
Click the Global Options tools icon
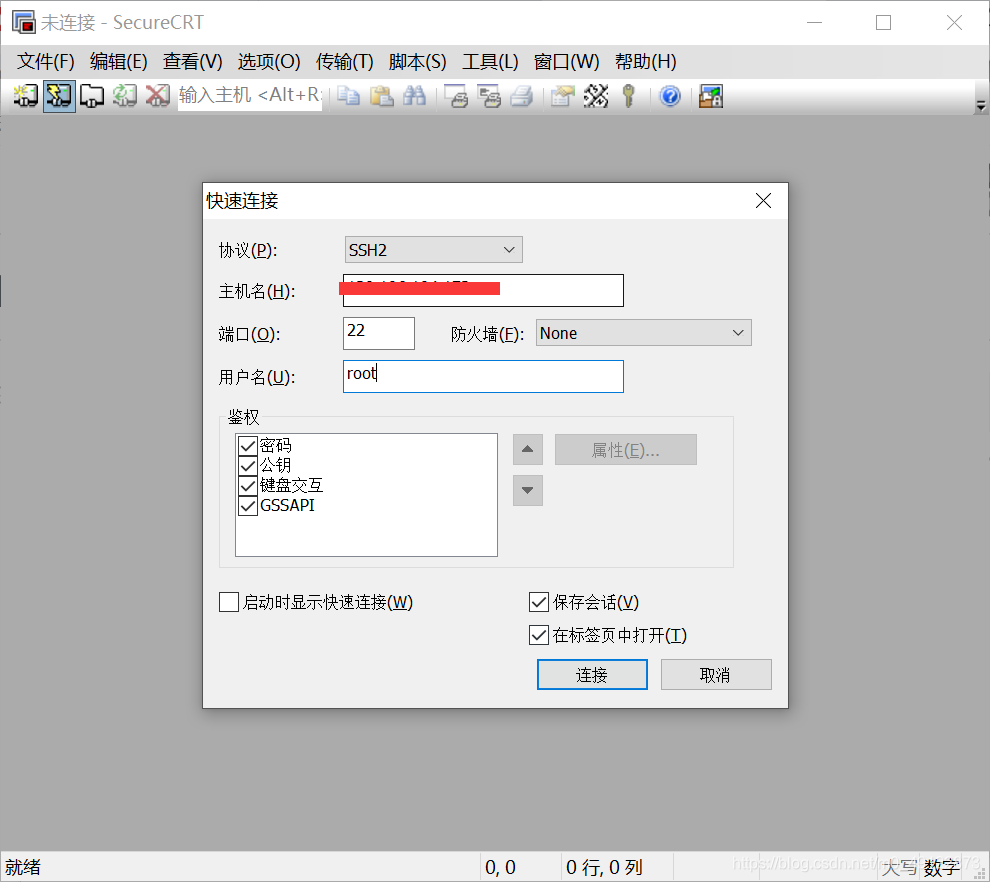click(595, 96)
